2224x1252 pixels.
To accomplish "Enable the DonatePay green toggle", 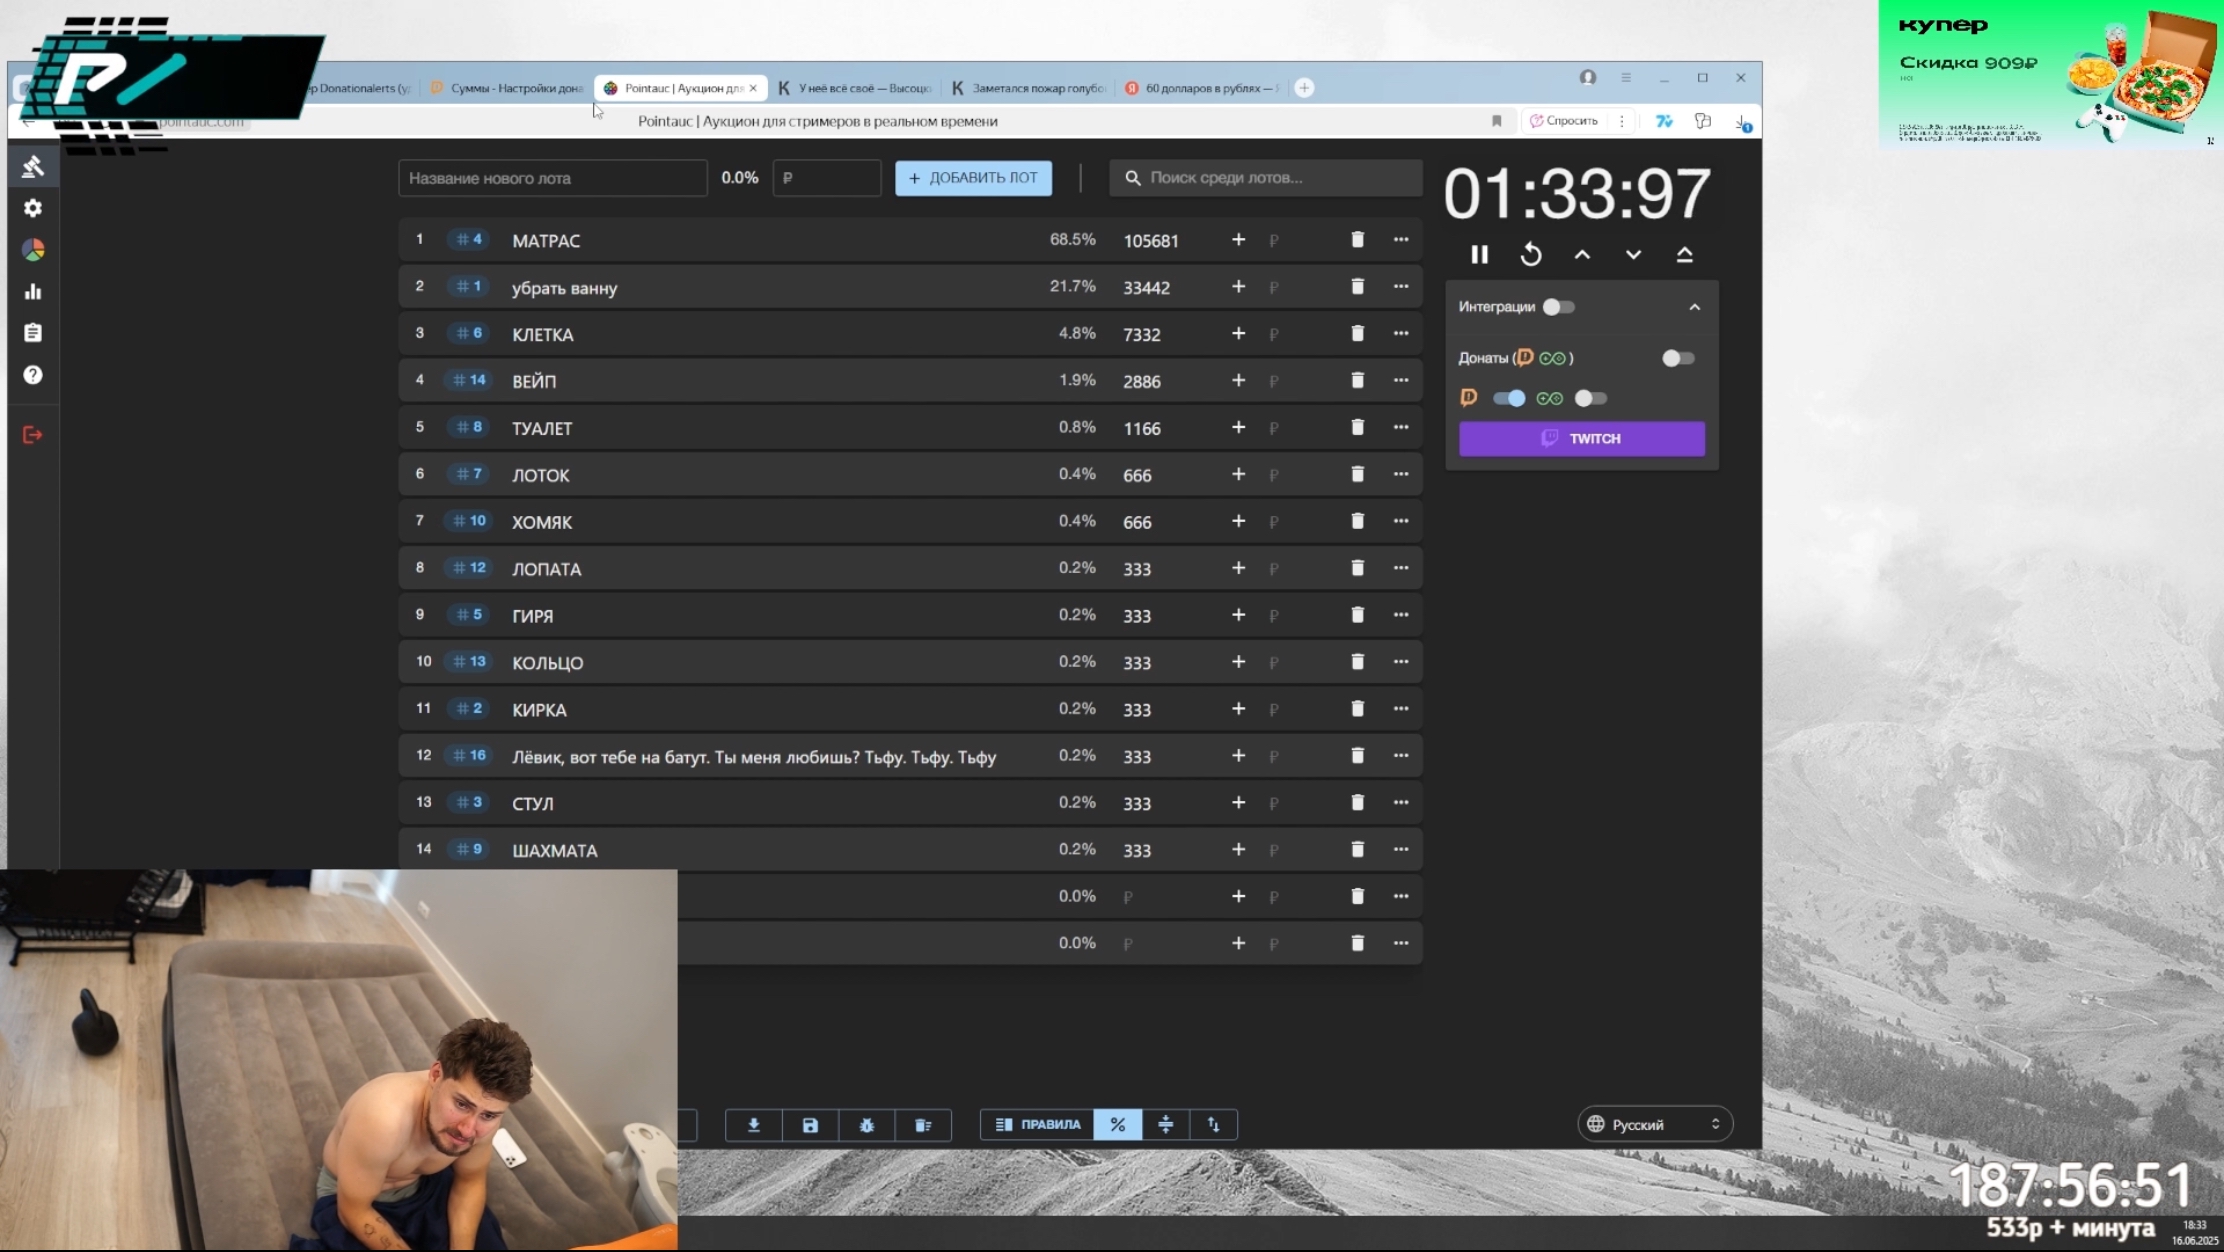I will click(1590, 399).
